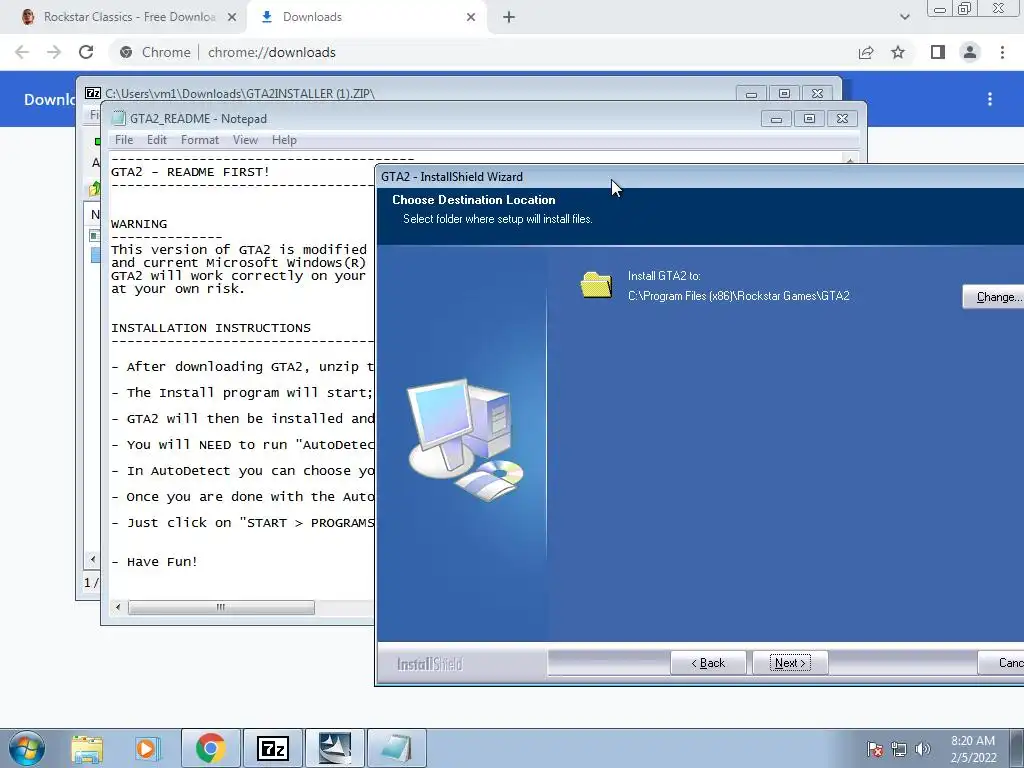Switch to the Downloads browser tab

click(368, 17)
